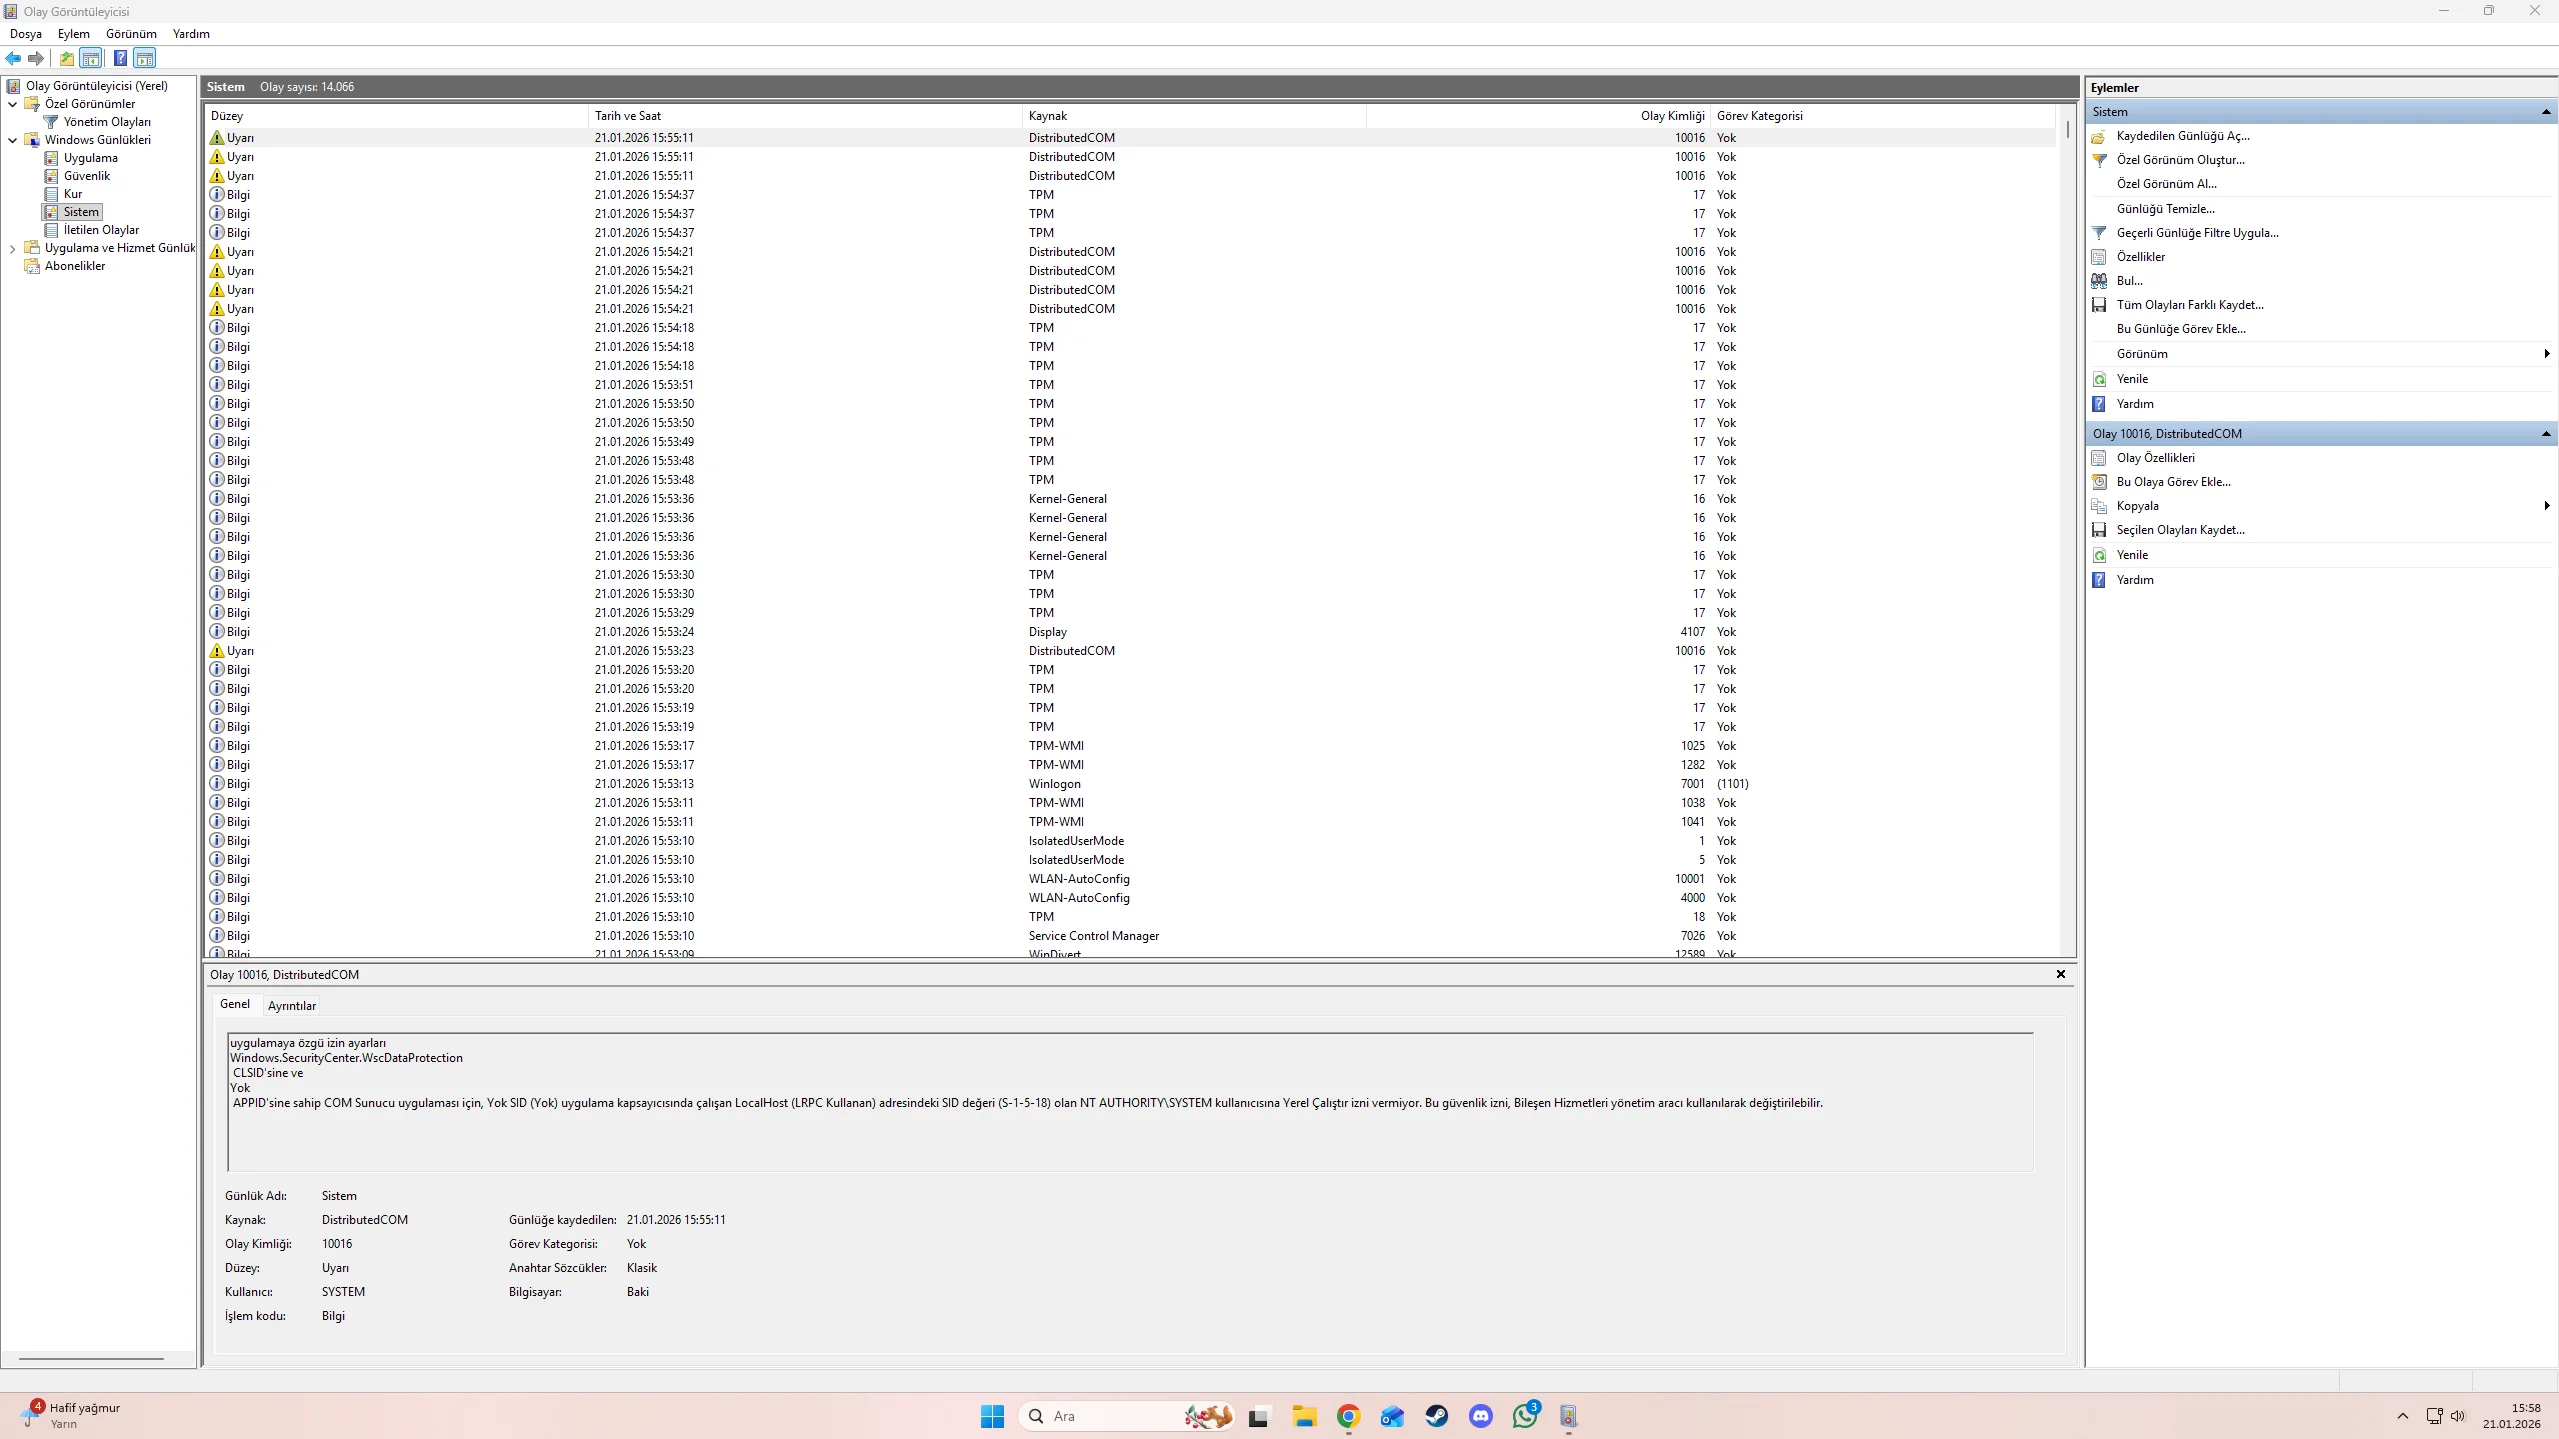Click Günlüğü Temizle... action
The width and height of the screenshot is (2559, 1439).
pyautogui.click(x=2165, y=209)
